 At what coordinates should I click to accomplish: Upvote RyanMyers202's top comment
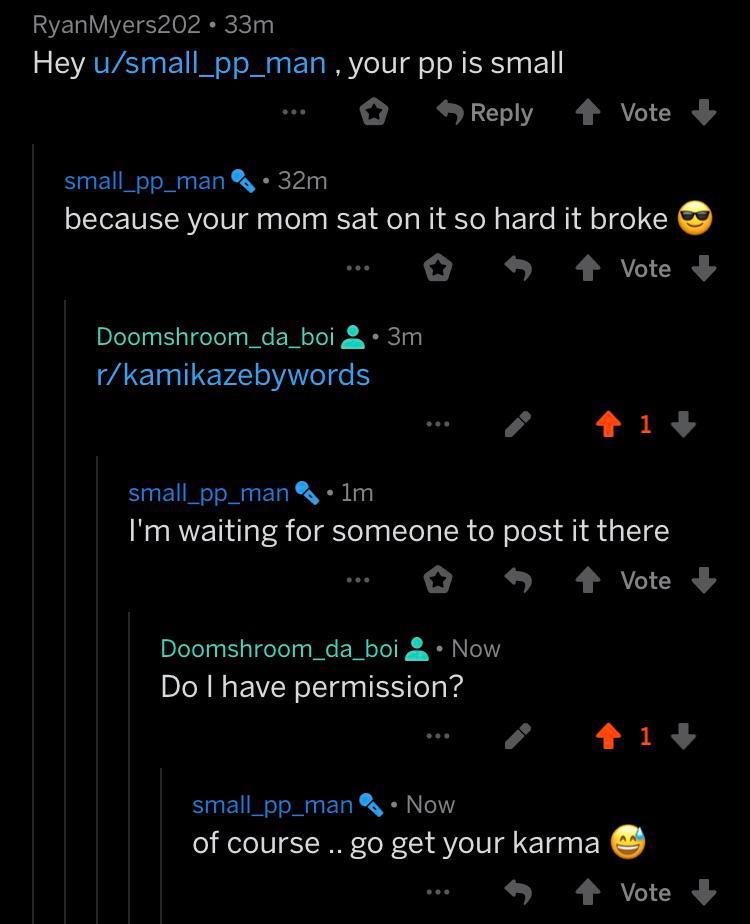click(x=589, y=112)
